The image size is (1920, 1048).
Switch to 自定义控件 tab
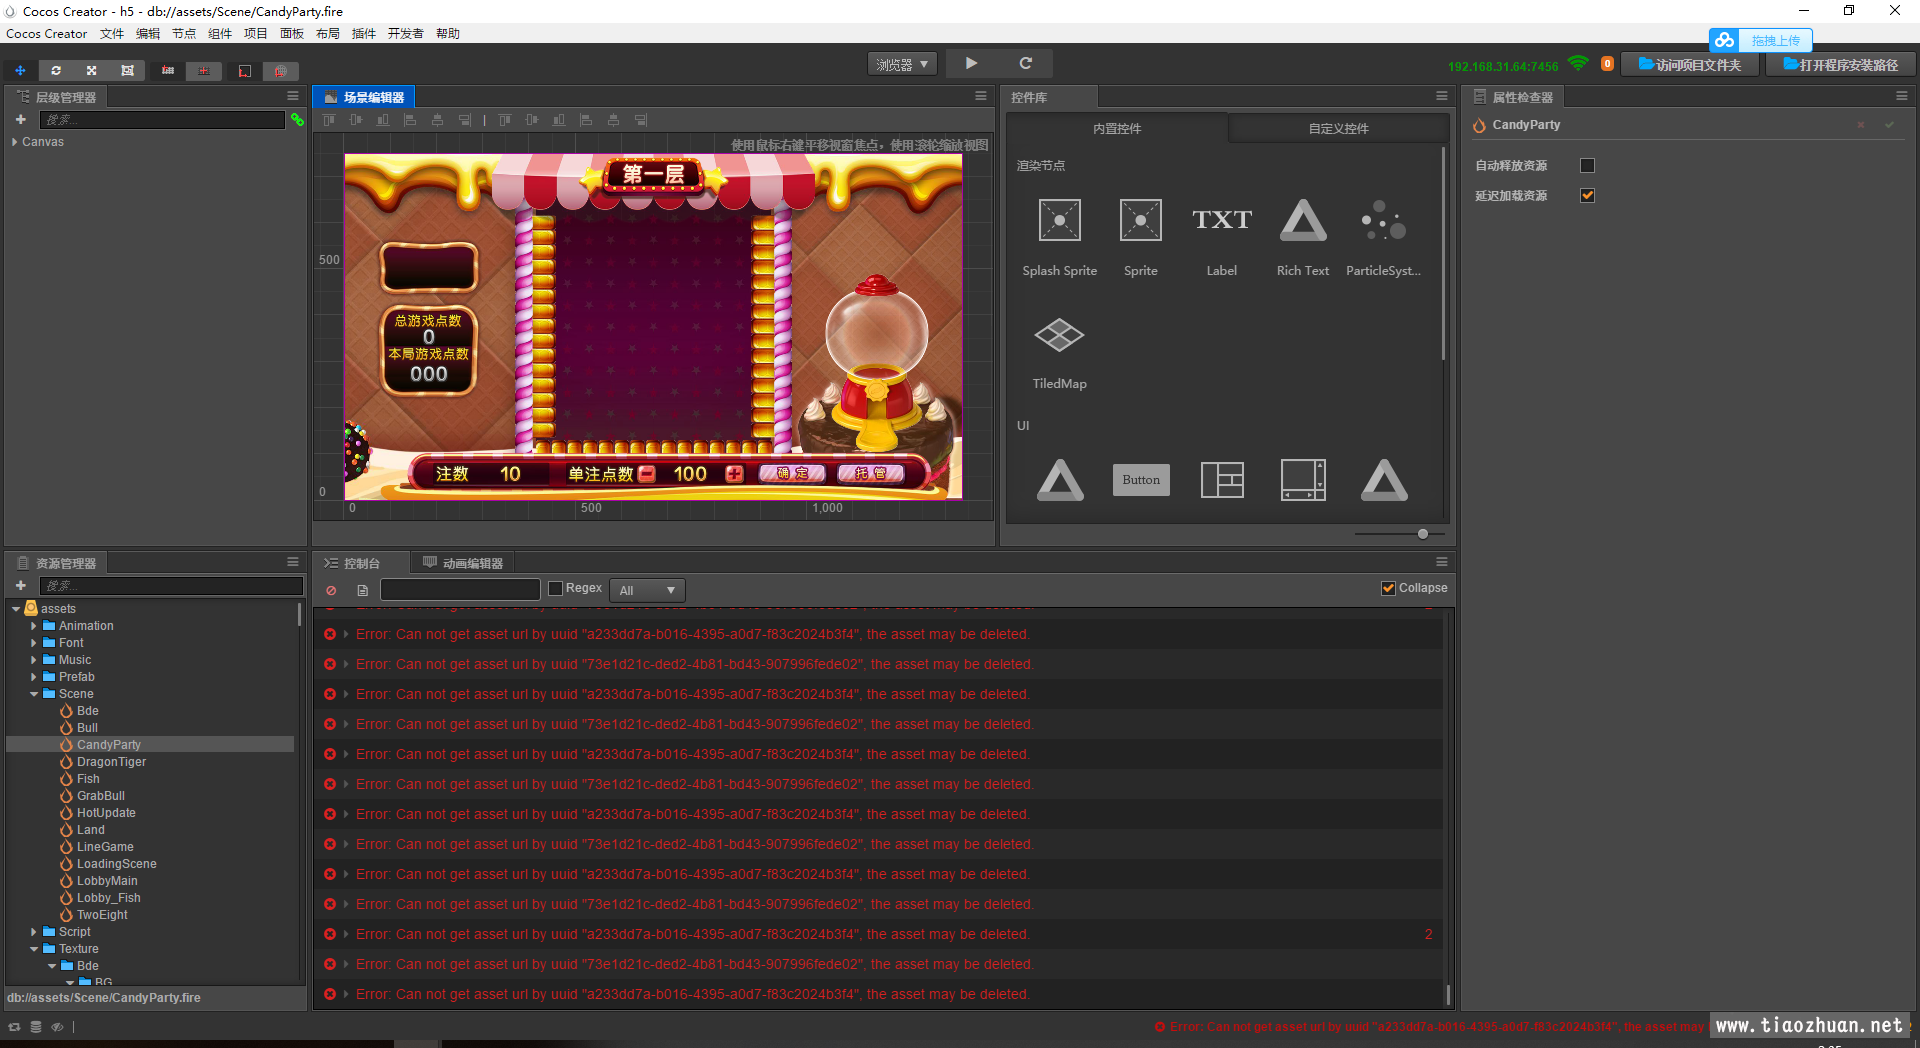coord(1338,128)
